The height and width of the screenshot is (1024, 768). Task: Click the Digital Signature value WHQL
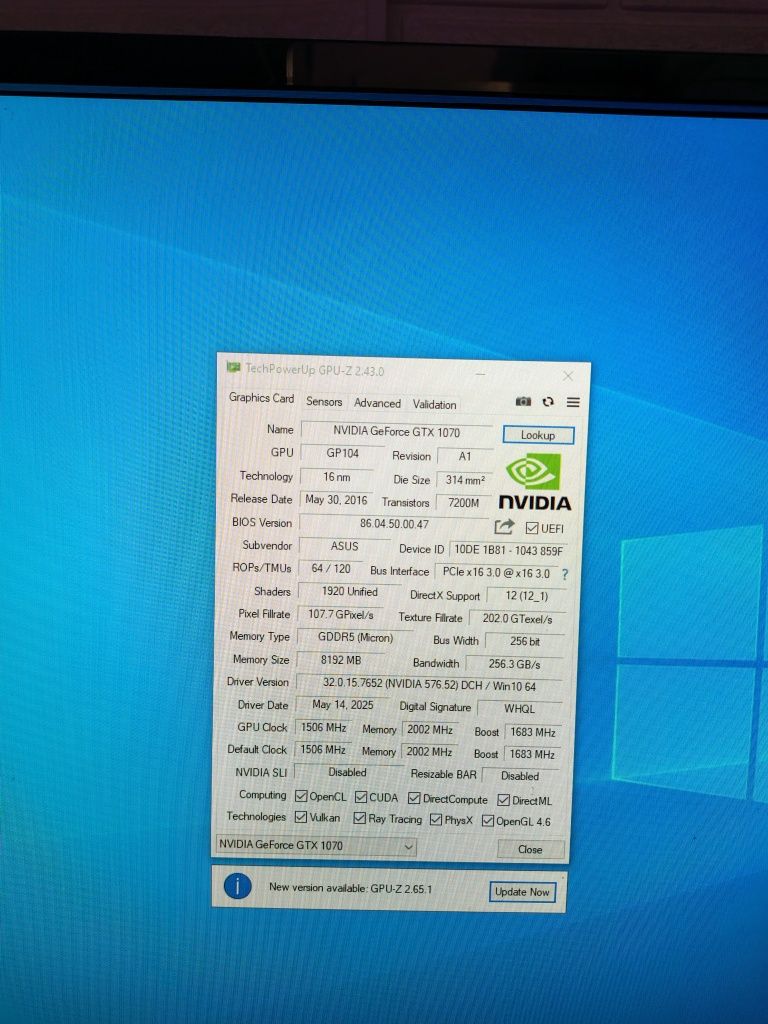coord(520,709)
